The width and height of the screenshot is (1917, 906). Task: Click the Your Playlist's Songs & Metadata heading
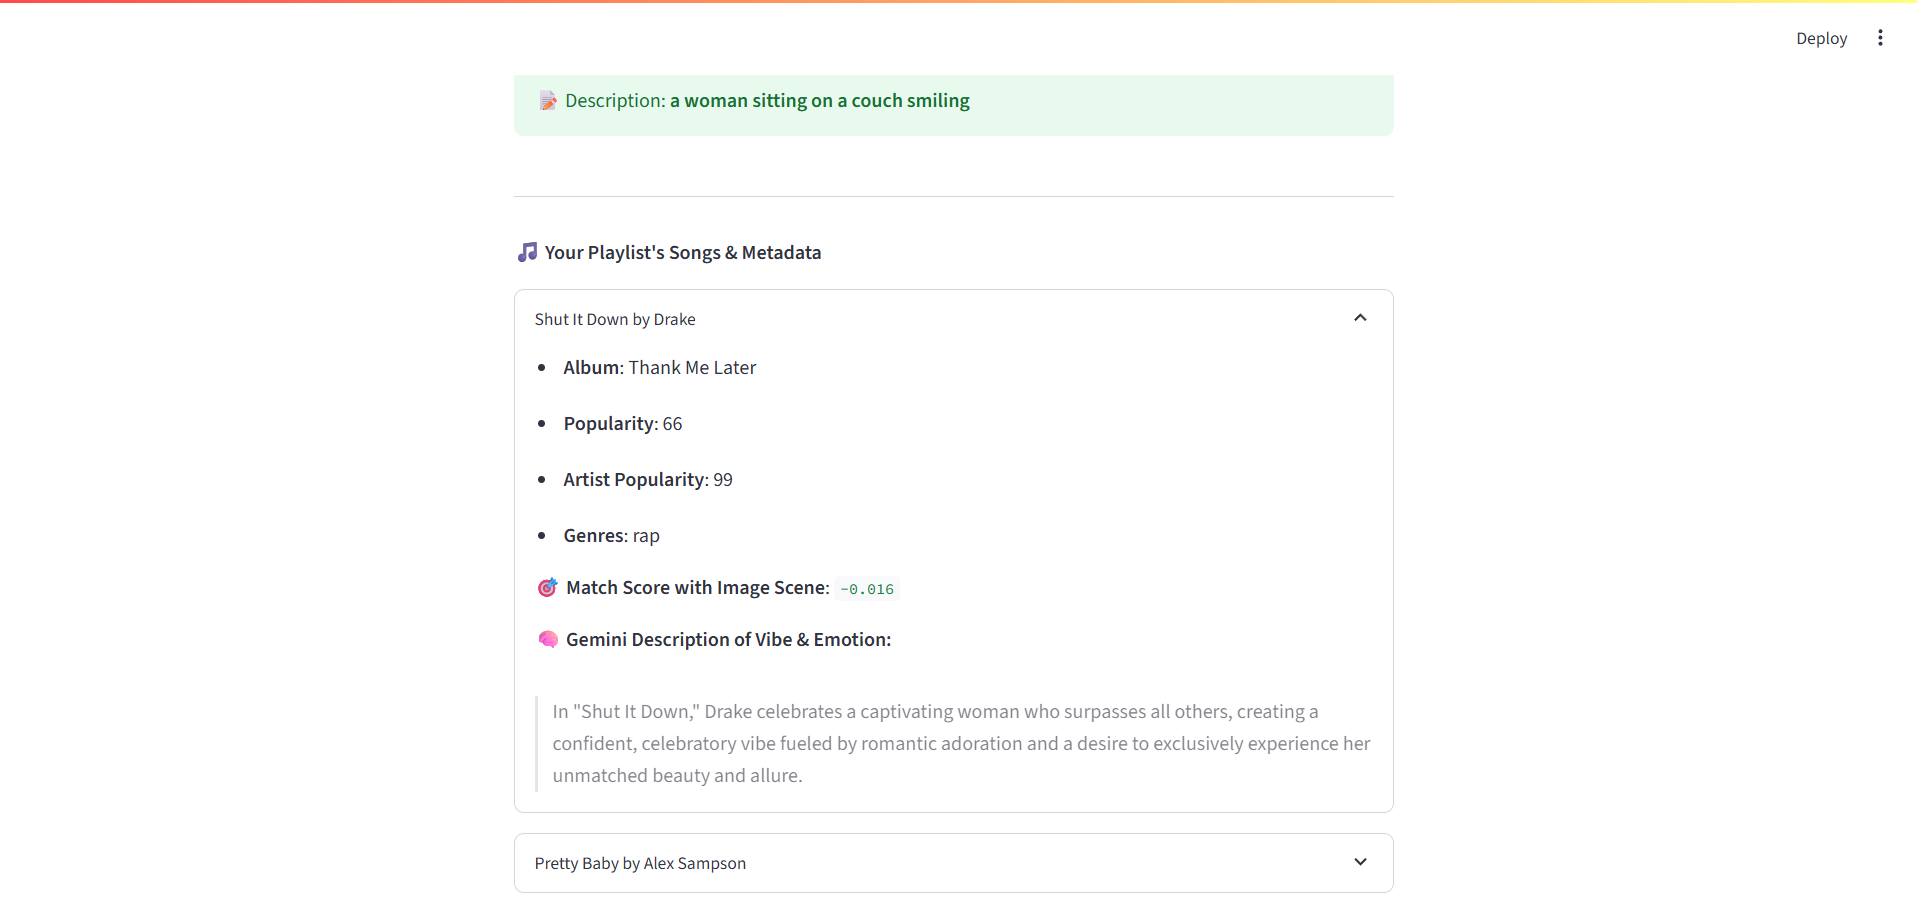click(682, 253)
